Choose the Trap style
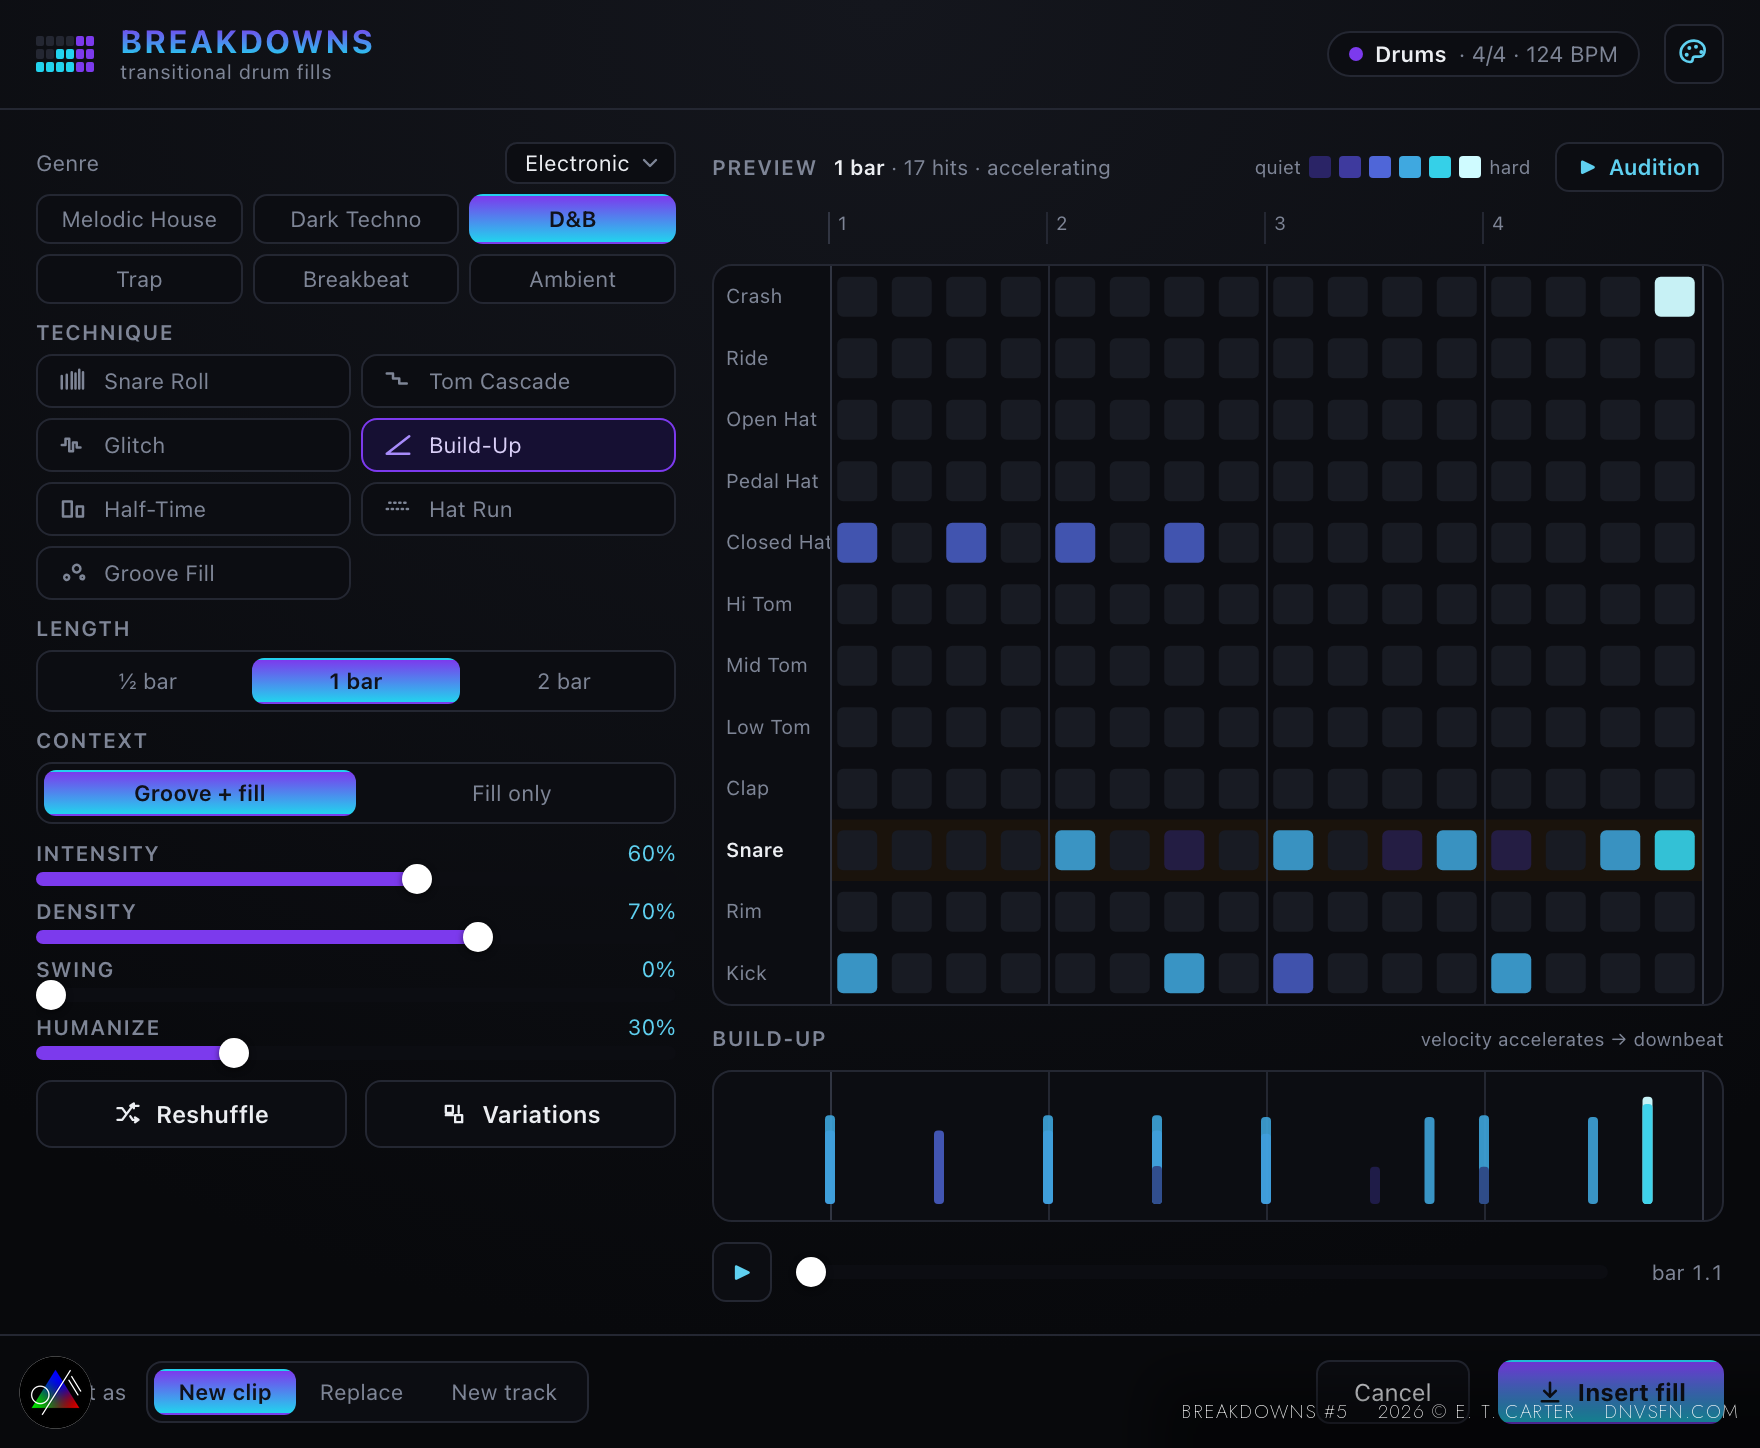Screen dimensions: 1760x1448 [139, 279]
